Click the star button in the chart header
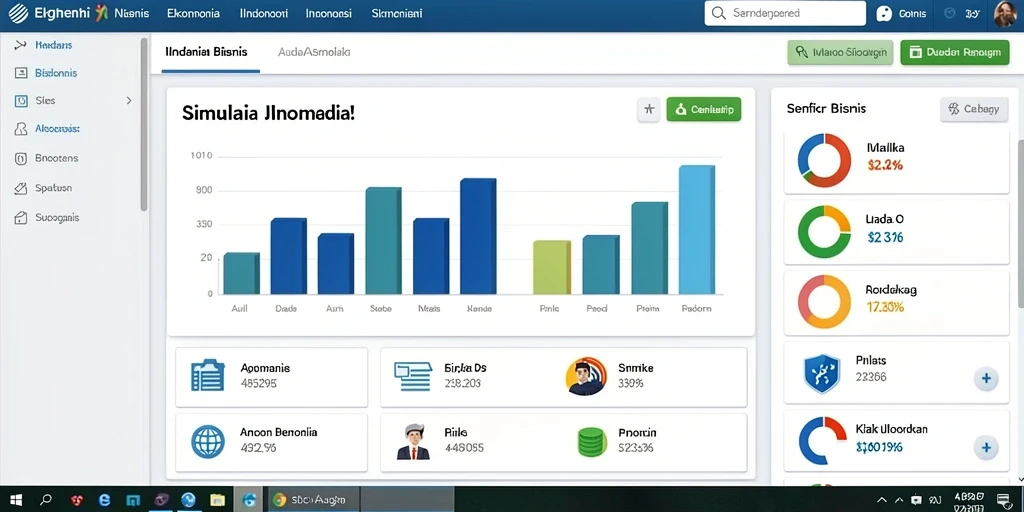 tap(648, 110)
